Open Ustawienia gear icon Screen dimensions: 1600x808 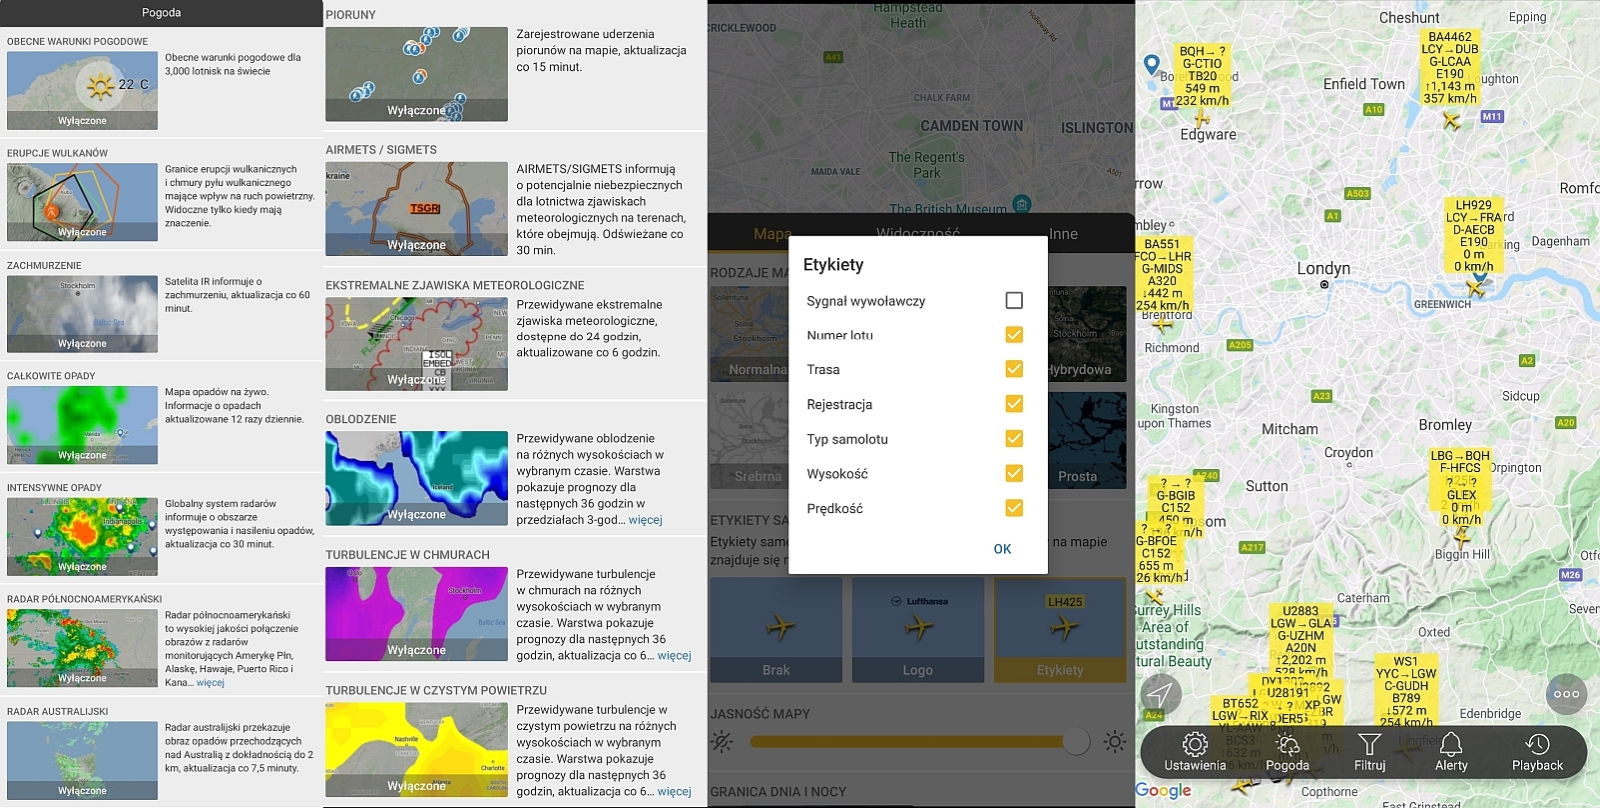1194,744
